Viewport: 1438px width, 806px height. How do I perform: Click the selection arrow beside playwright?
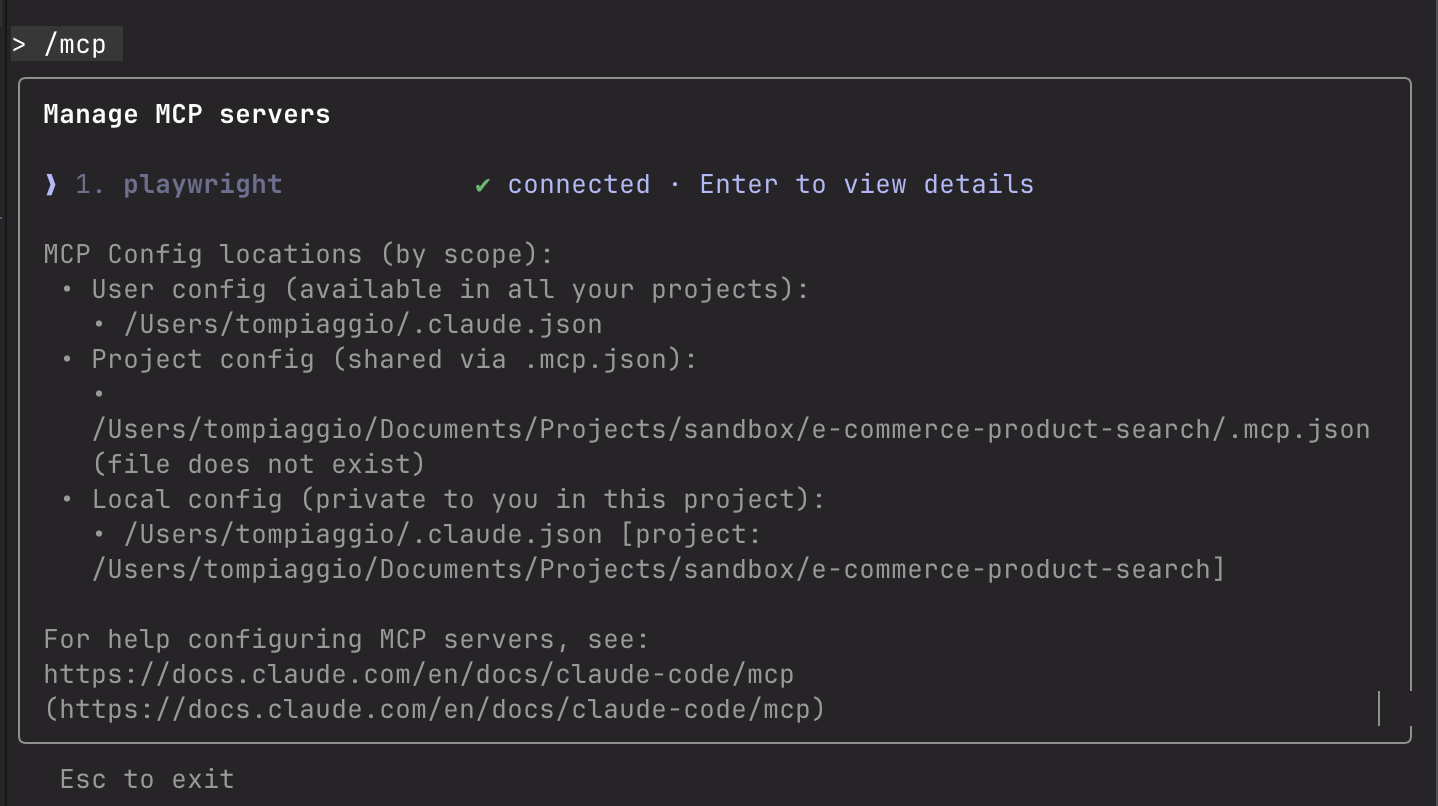click(51, 185)
